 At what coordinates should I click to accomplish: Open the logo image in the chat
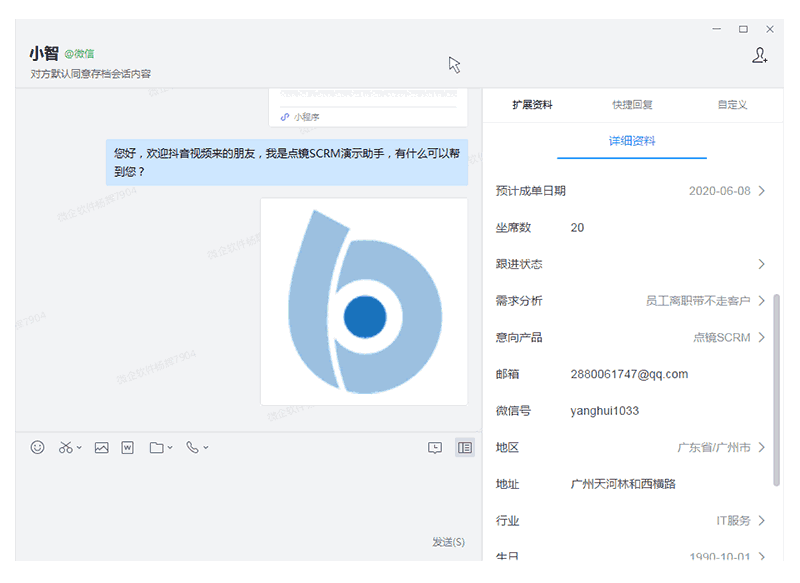(364, 301)
